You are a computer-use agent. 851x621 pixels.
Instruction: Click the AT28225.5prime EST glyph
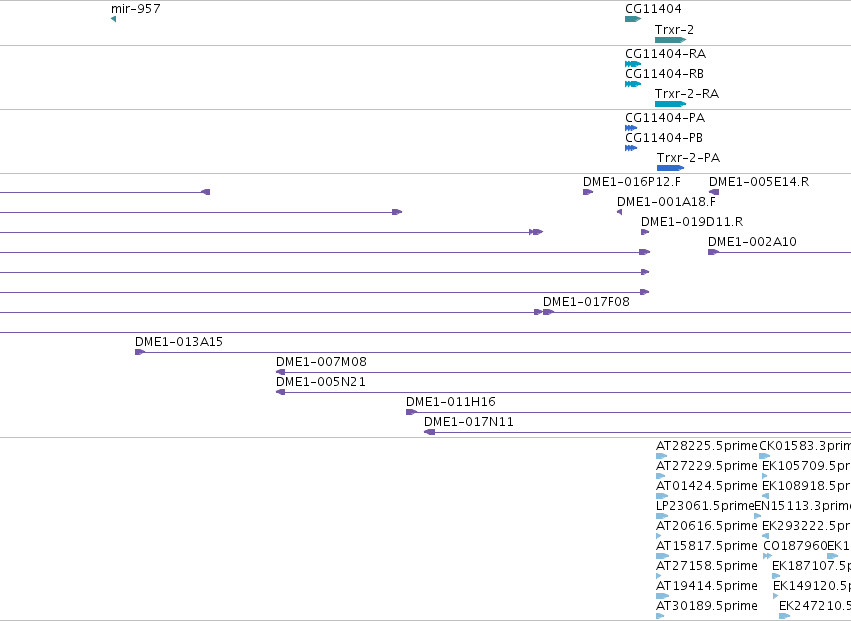[661, 457]
